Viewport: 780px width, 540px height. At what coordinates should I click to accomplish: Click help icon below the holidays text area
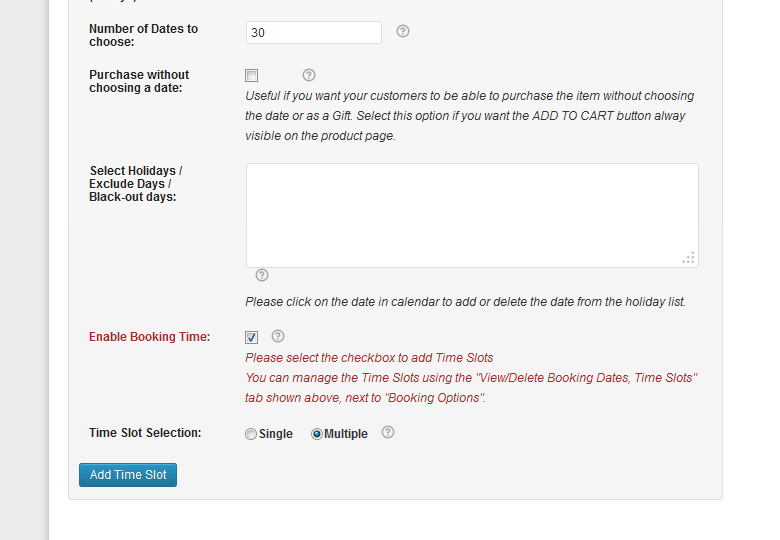[x=262, y=275]
